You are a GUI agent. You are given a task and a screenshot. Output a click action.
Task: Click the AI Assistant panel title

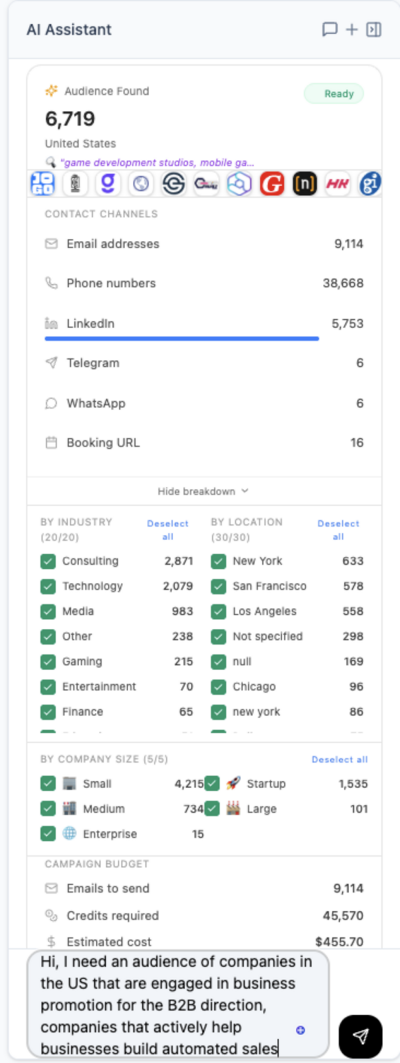click(69, 30)
